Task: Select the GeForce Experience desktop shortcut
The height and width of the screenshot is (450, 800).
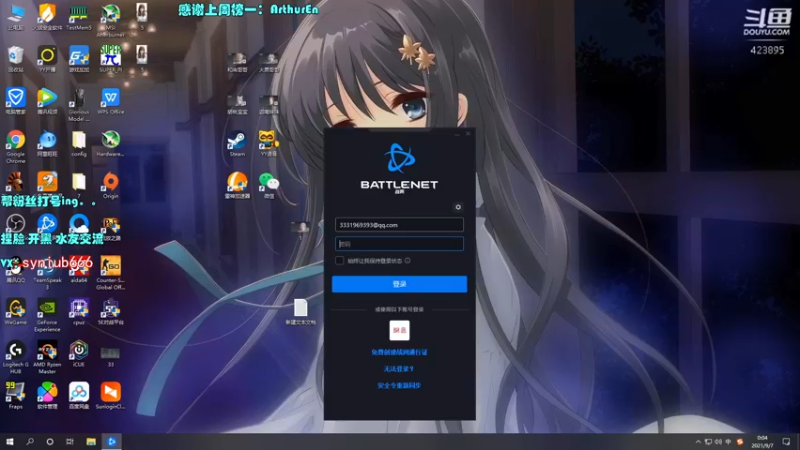Action: (47, 315)
